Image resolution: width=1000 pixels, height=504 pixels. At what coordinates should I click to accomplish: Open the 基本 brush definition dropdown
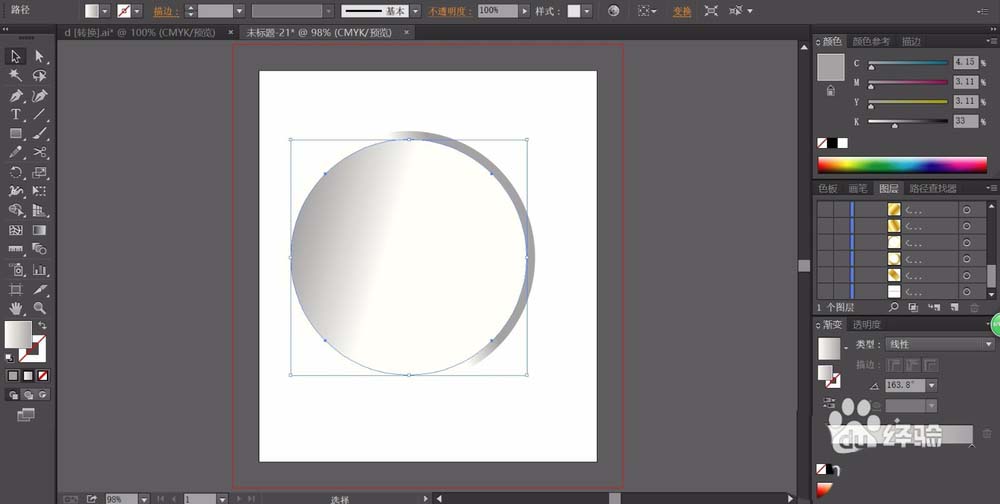tap(415, 11)
